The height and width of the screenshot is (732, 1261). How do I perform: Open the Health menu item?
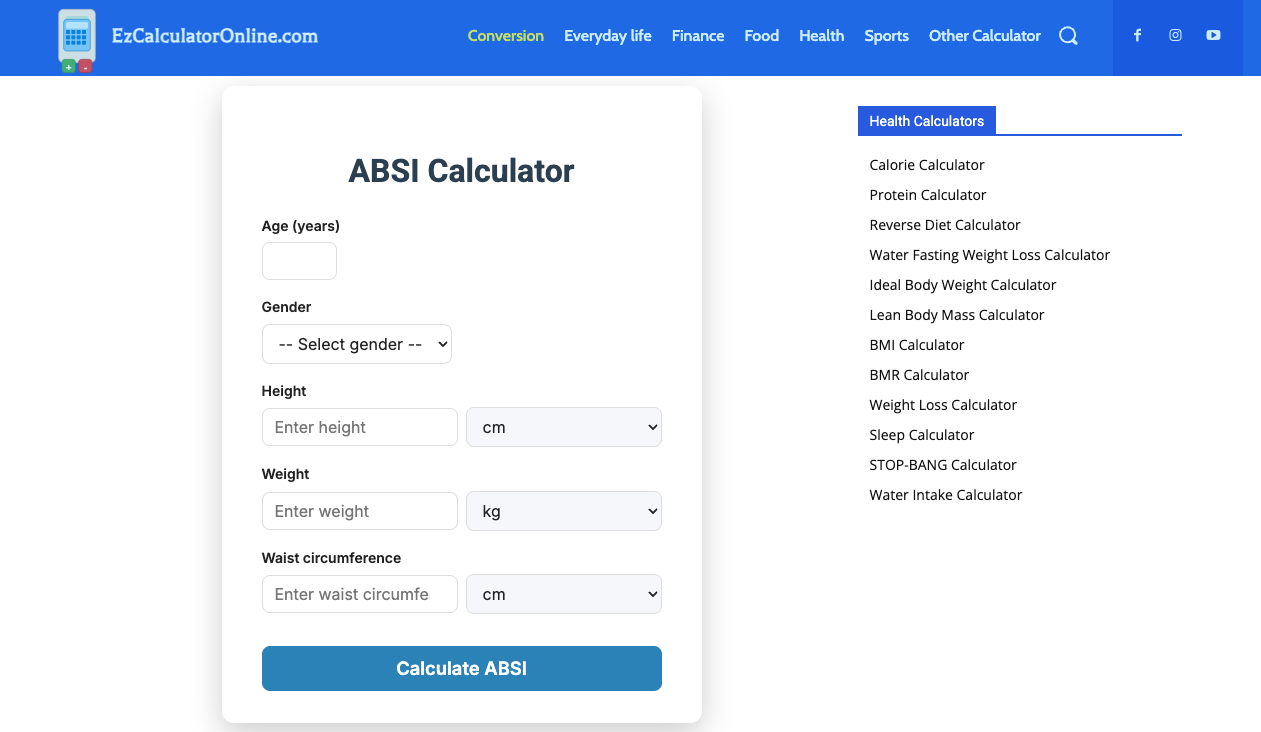coord(822,36)
